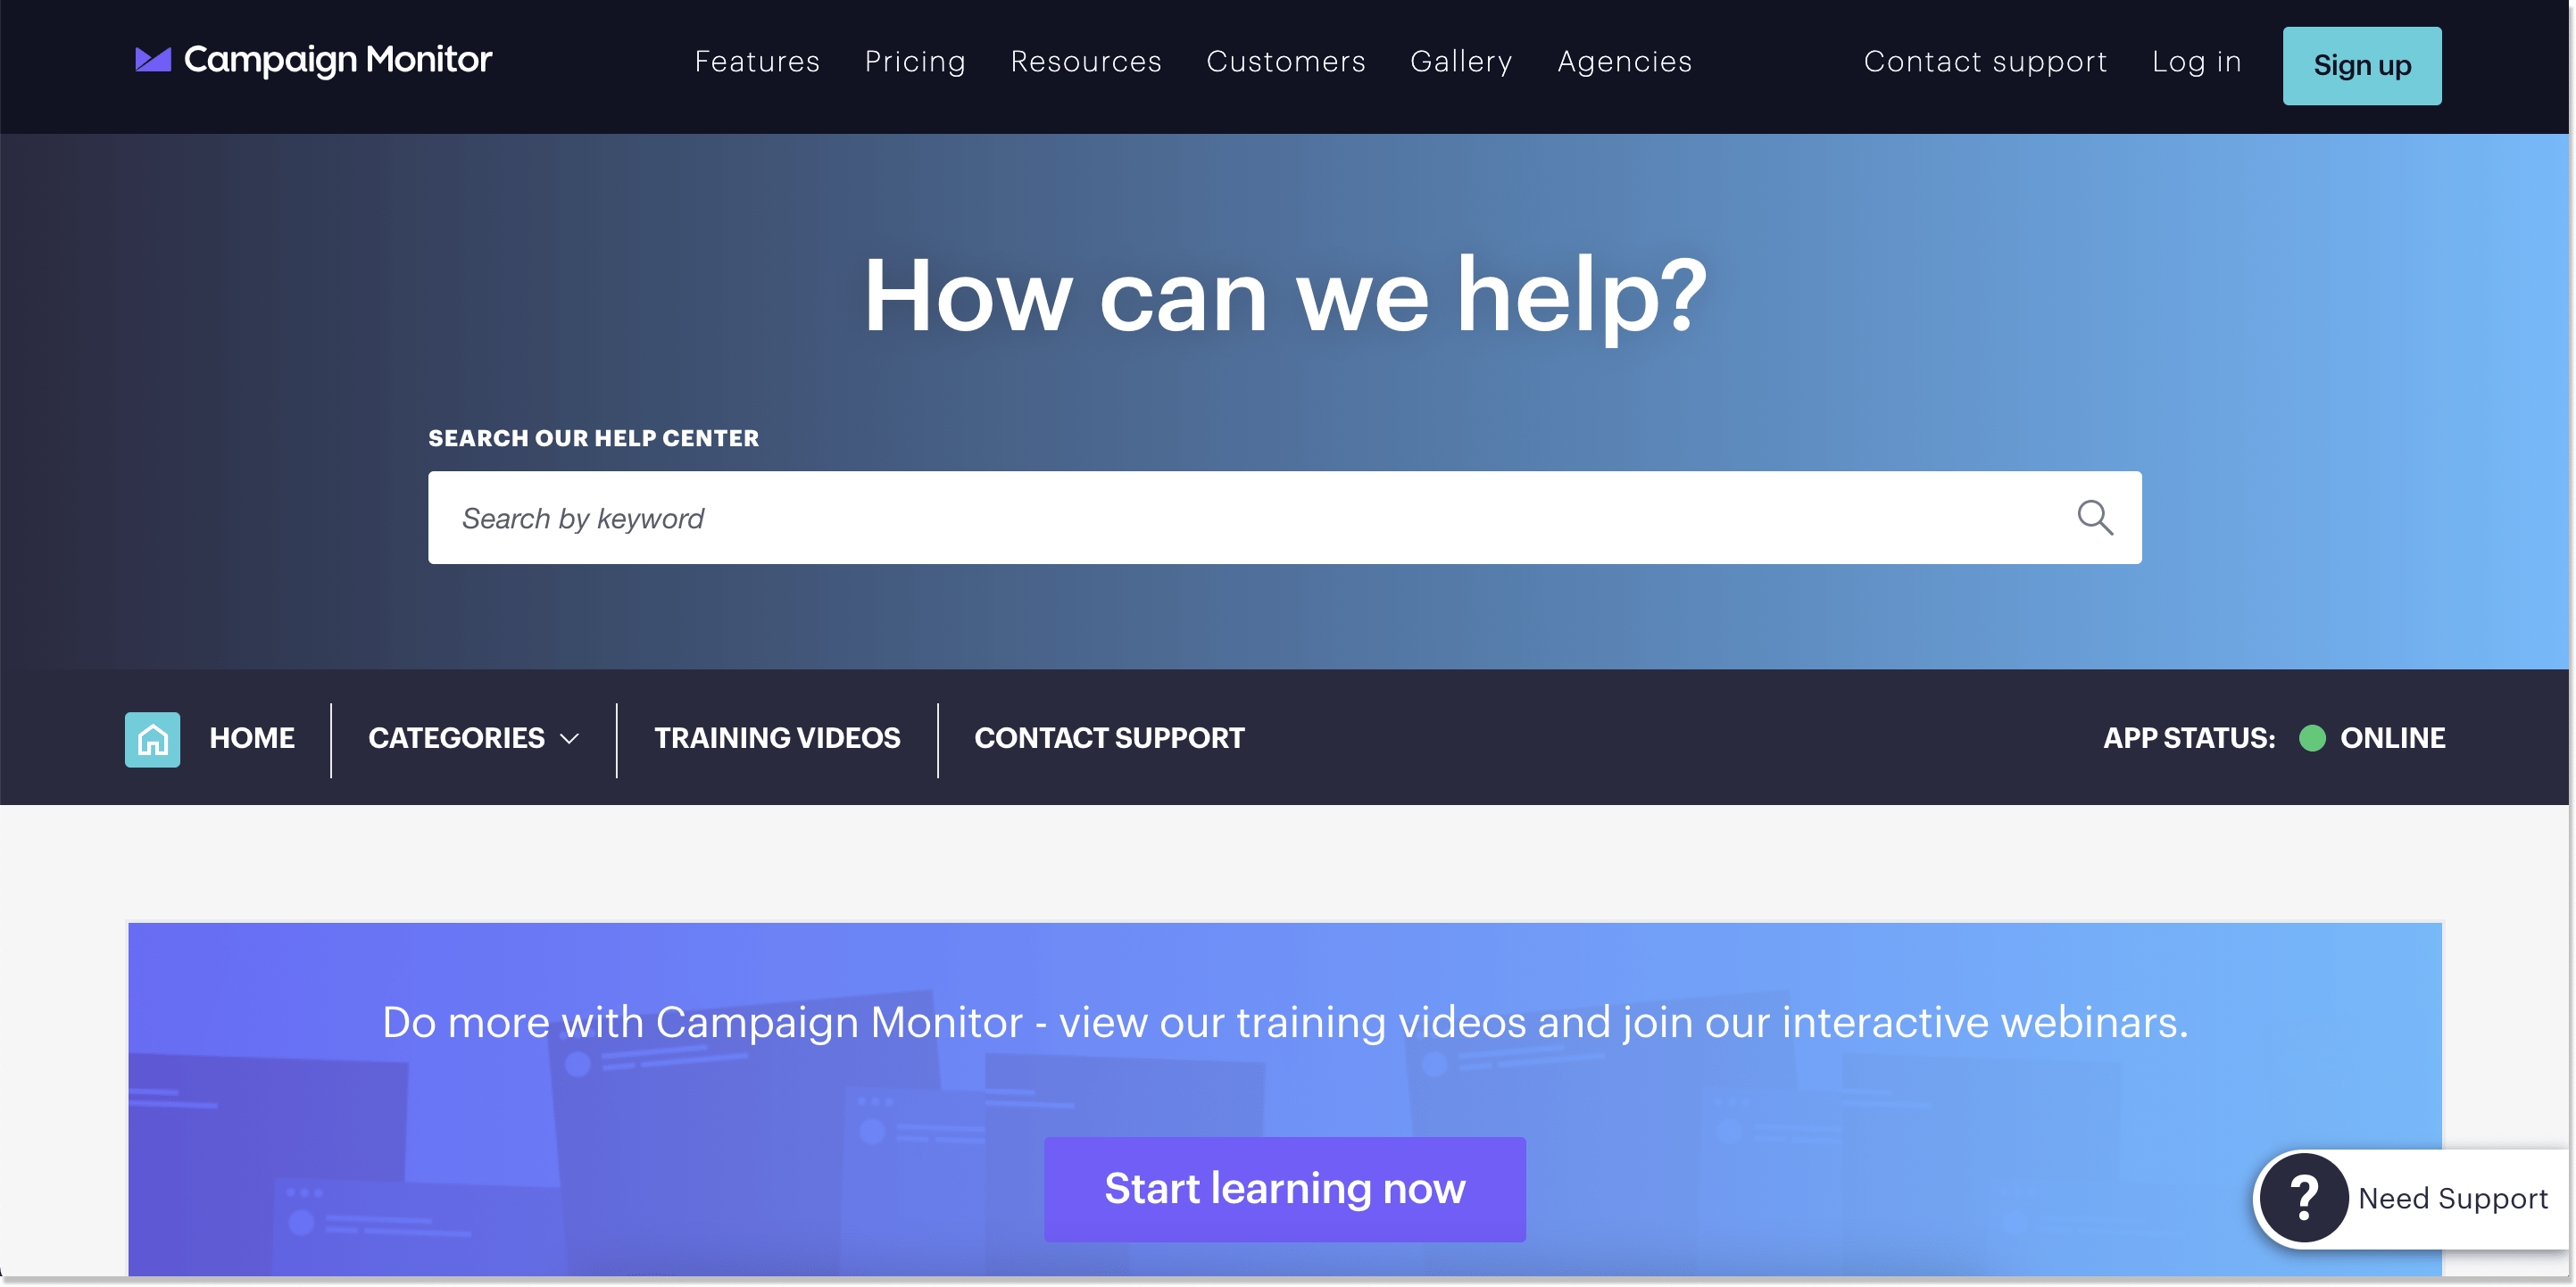
Task: Select the Customers menu item
Action: [x=1286, y=61]
